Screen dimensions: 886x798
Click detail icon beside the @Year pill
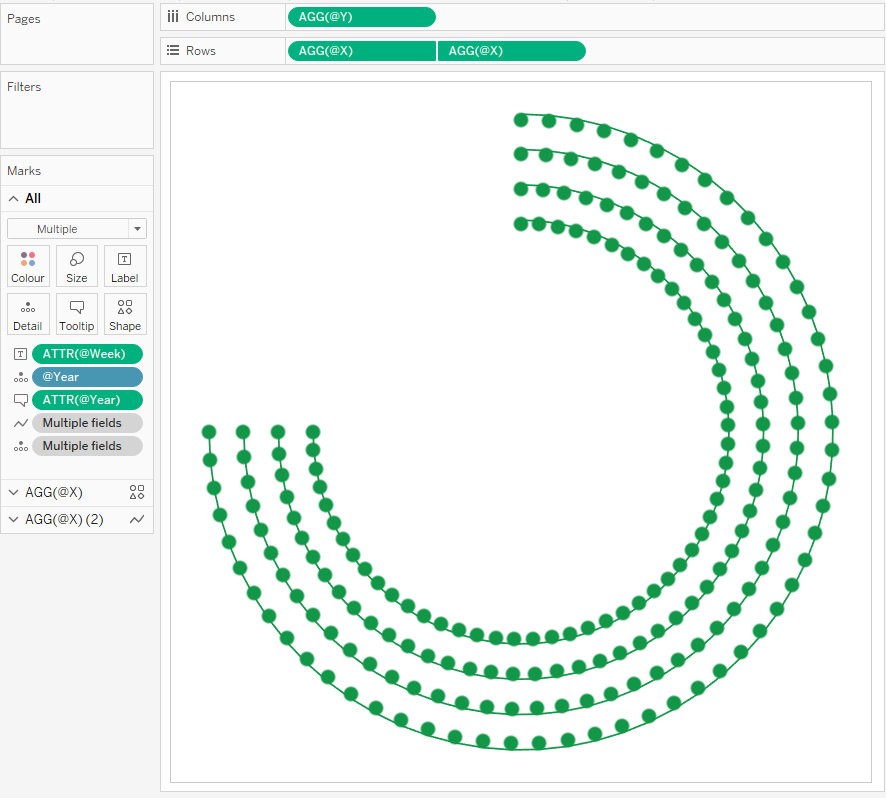(20, 377)
